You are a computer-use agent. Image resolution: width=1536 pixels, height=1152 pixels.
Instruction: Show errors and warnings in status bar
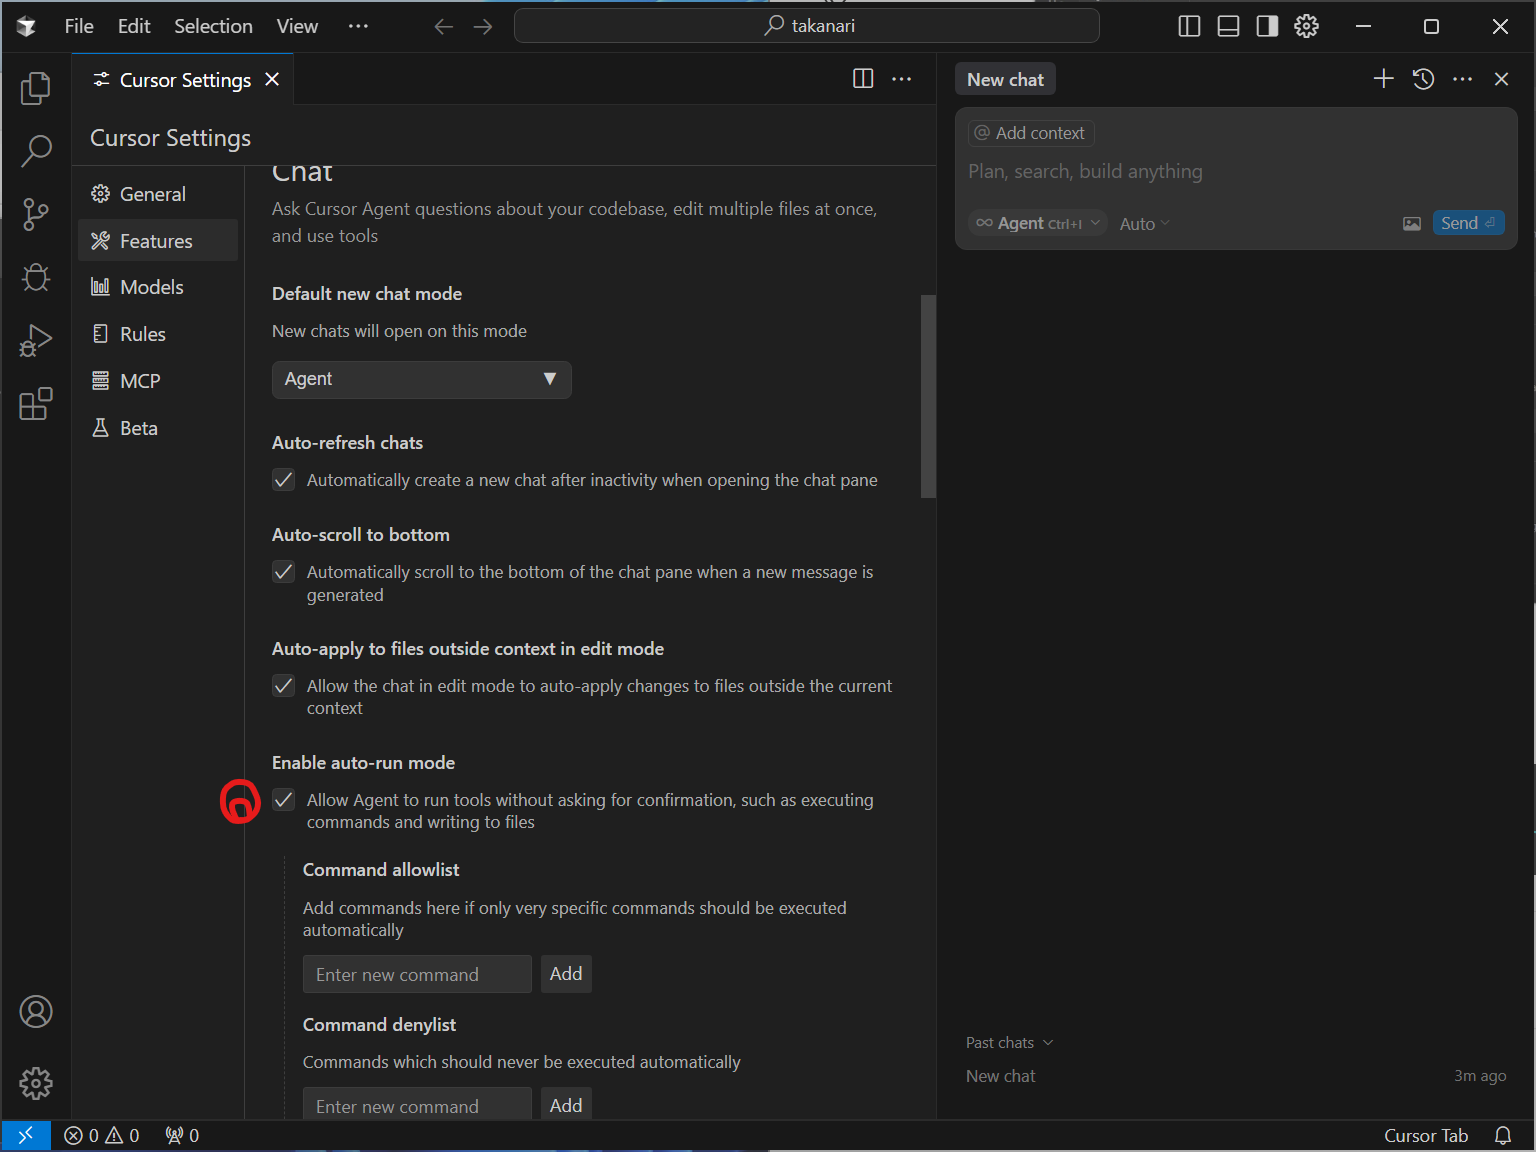pyautogui.click(x=102, y=1136)
